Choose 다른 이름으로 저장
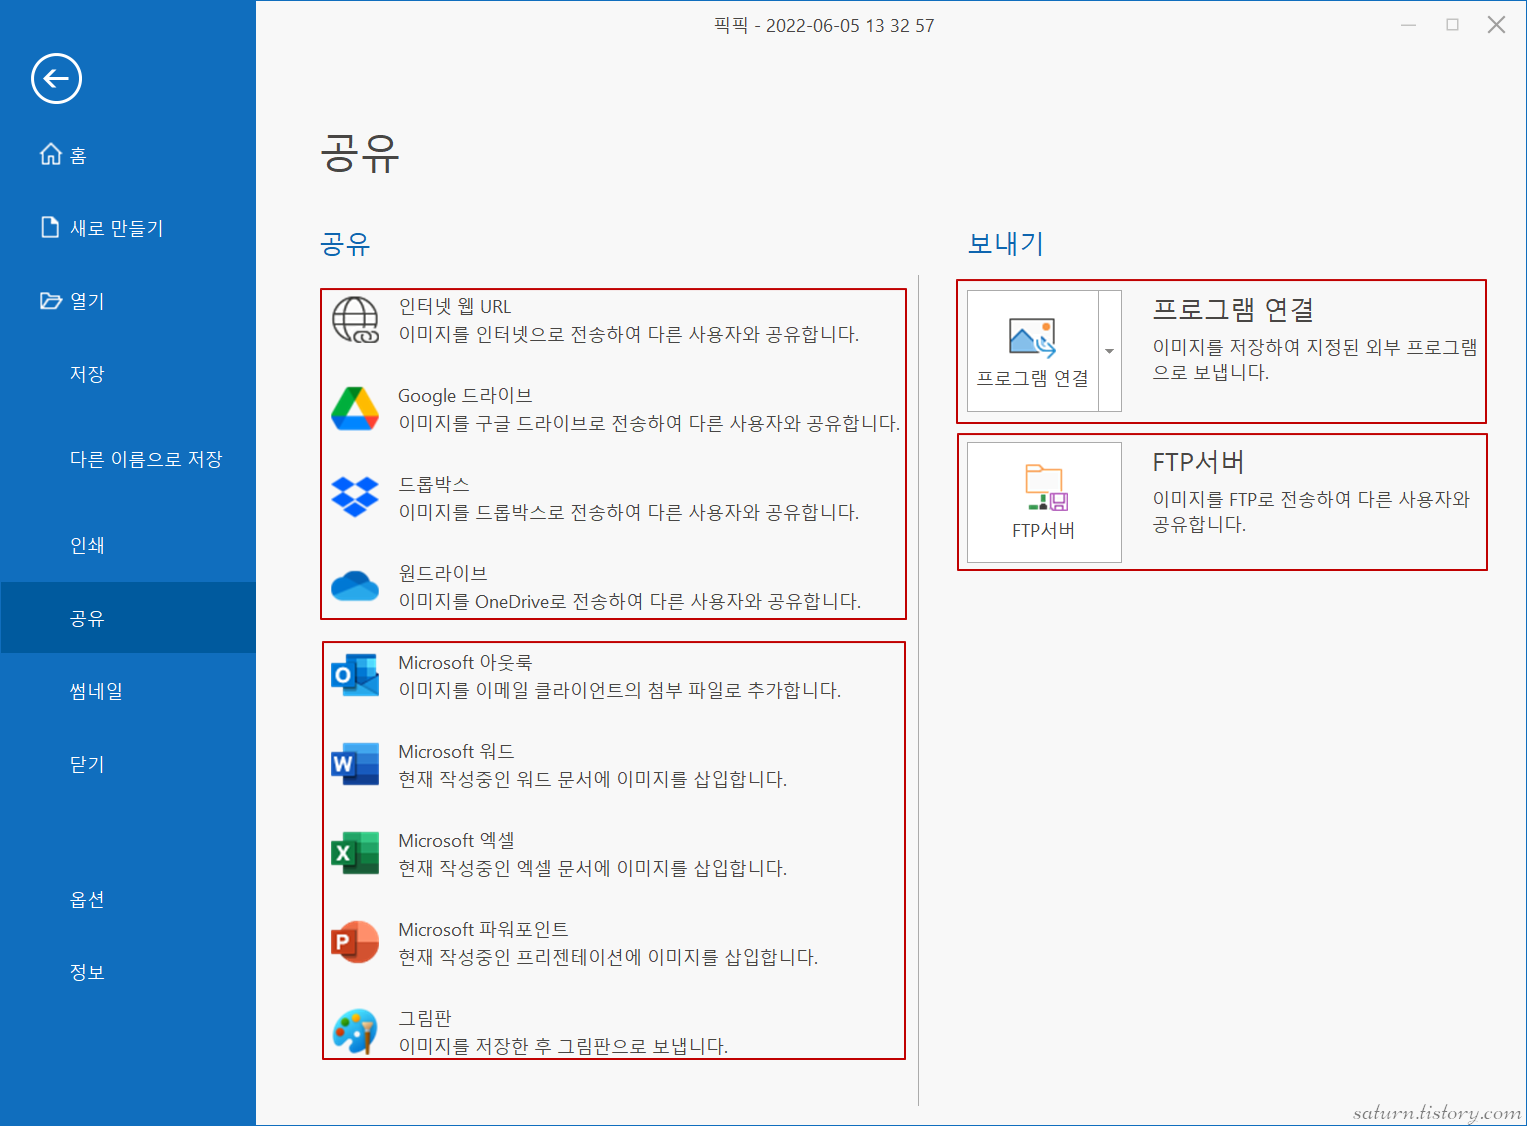 click(128, 459)
